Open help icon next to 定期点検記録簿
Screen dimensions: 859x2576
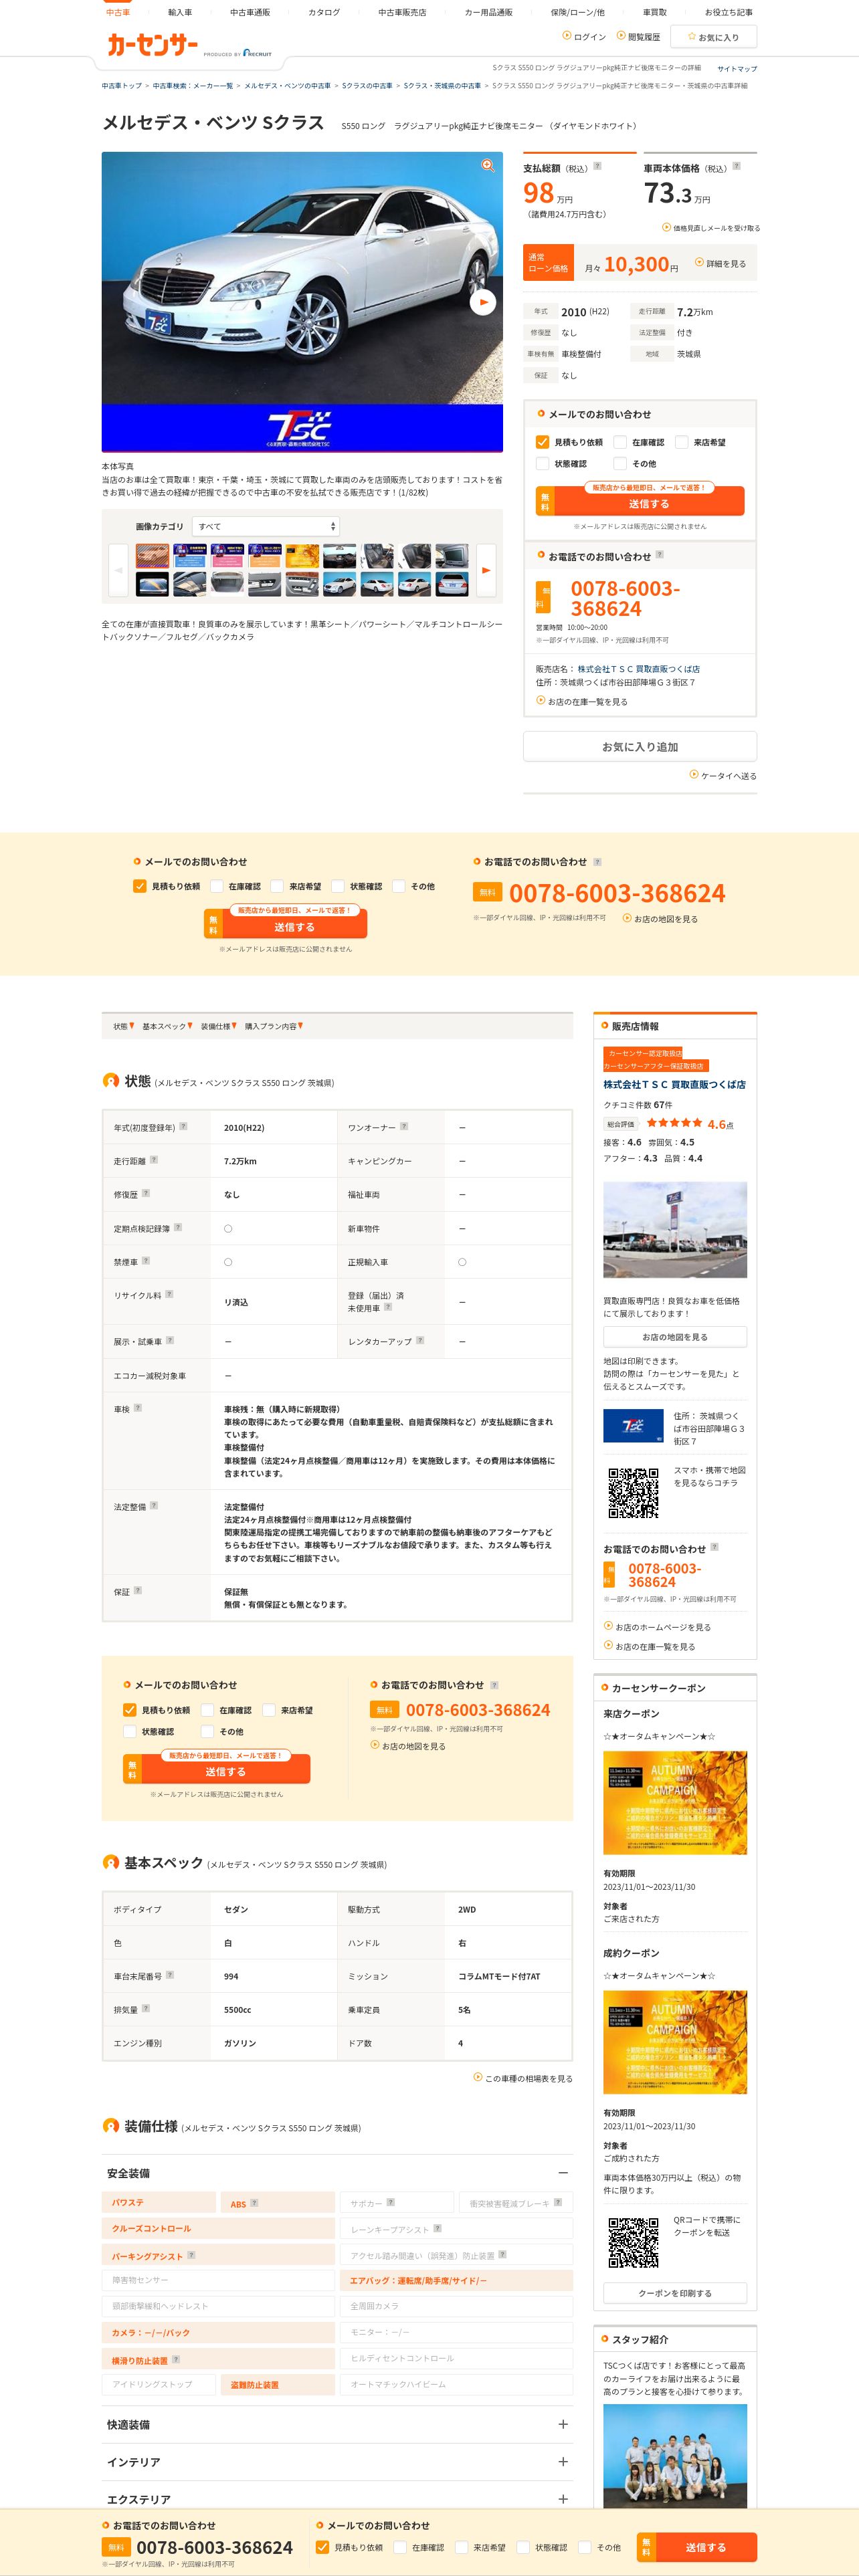click(177, 1227)
